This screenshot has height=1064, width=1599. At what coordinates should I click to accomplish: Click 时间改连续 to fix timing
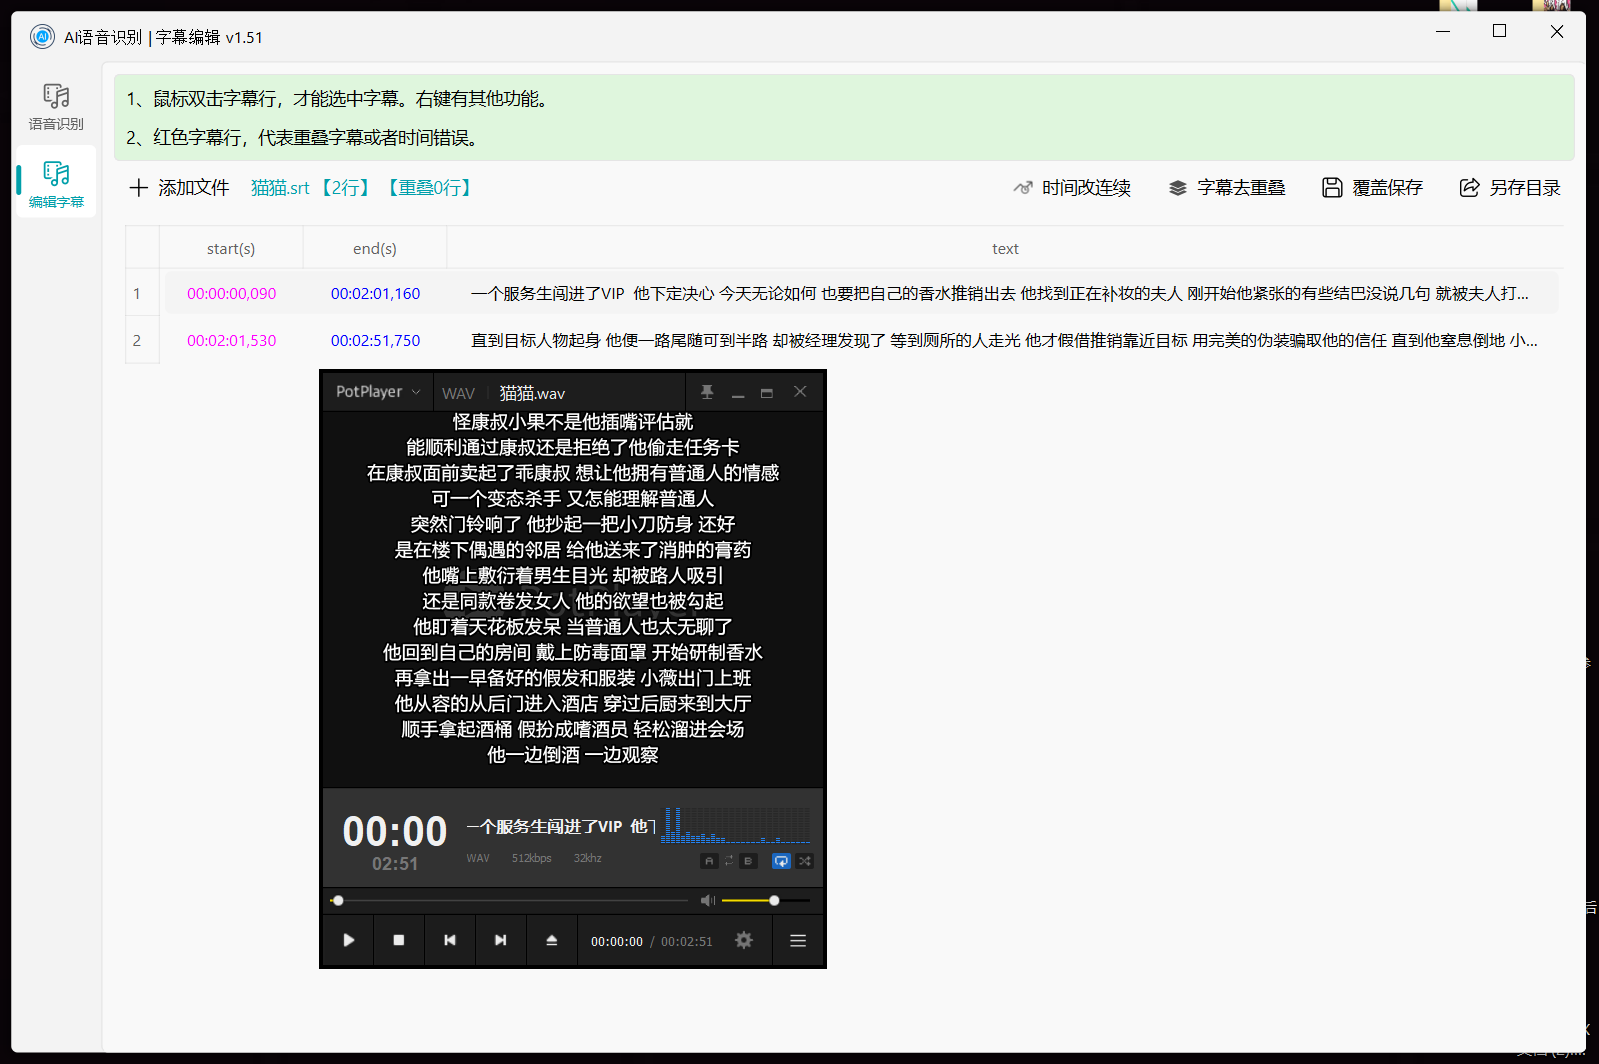coord(1072,188)
